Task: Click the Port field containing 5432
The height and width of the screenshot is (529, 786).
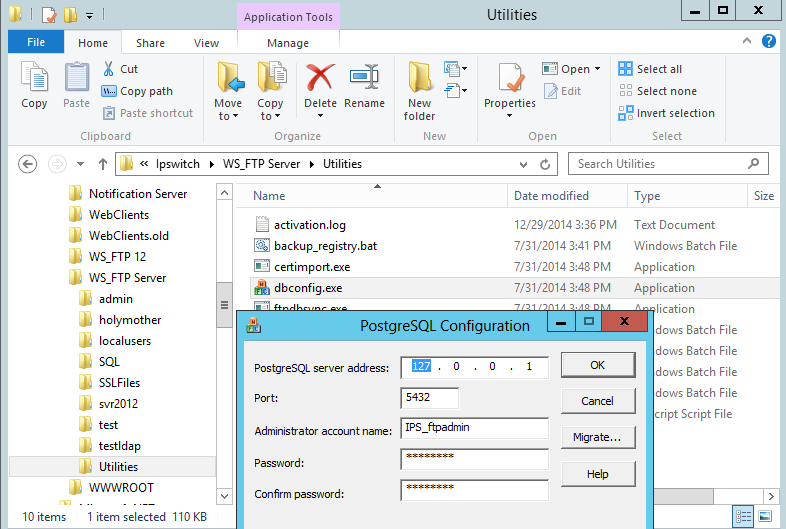Action: (x=430, y=398)
